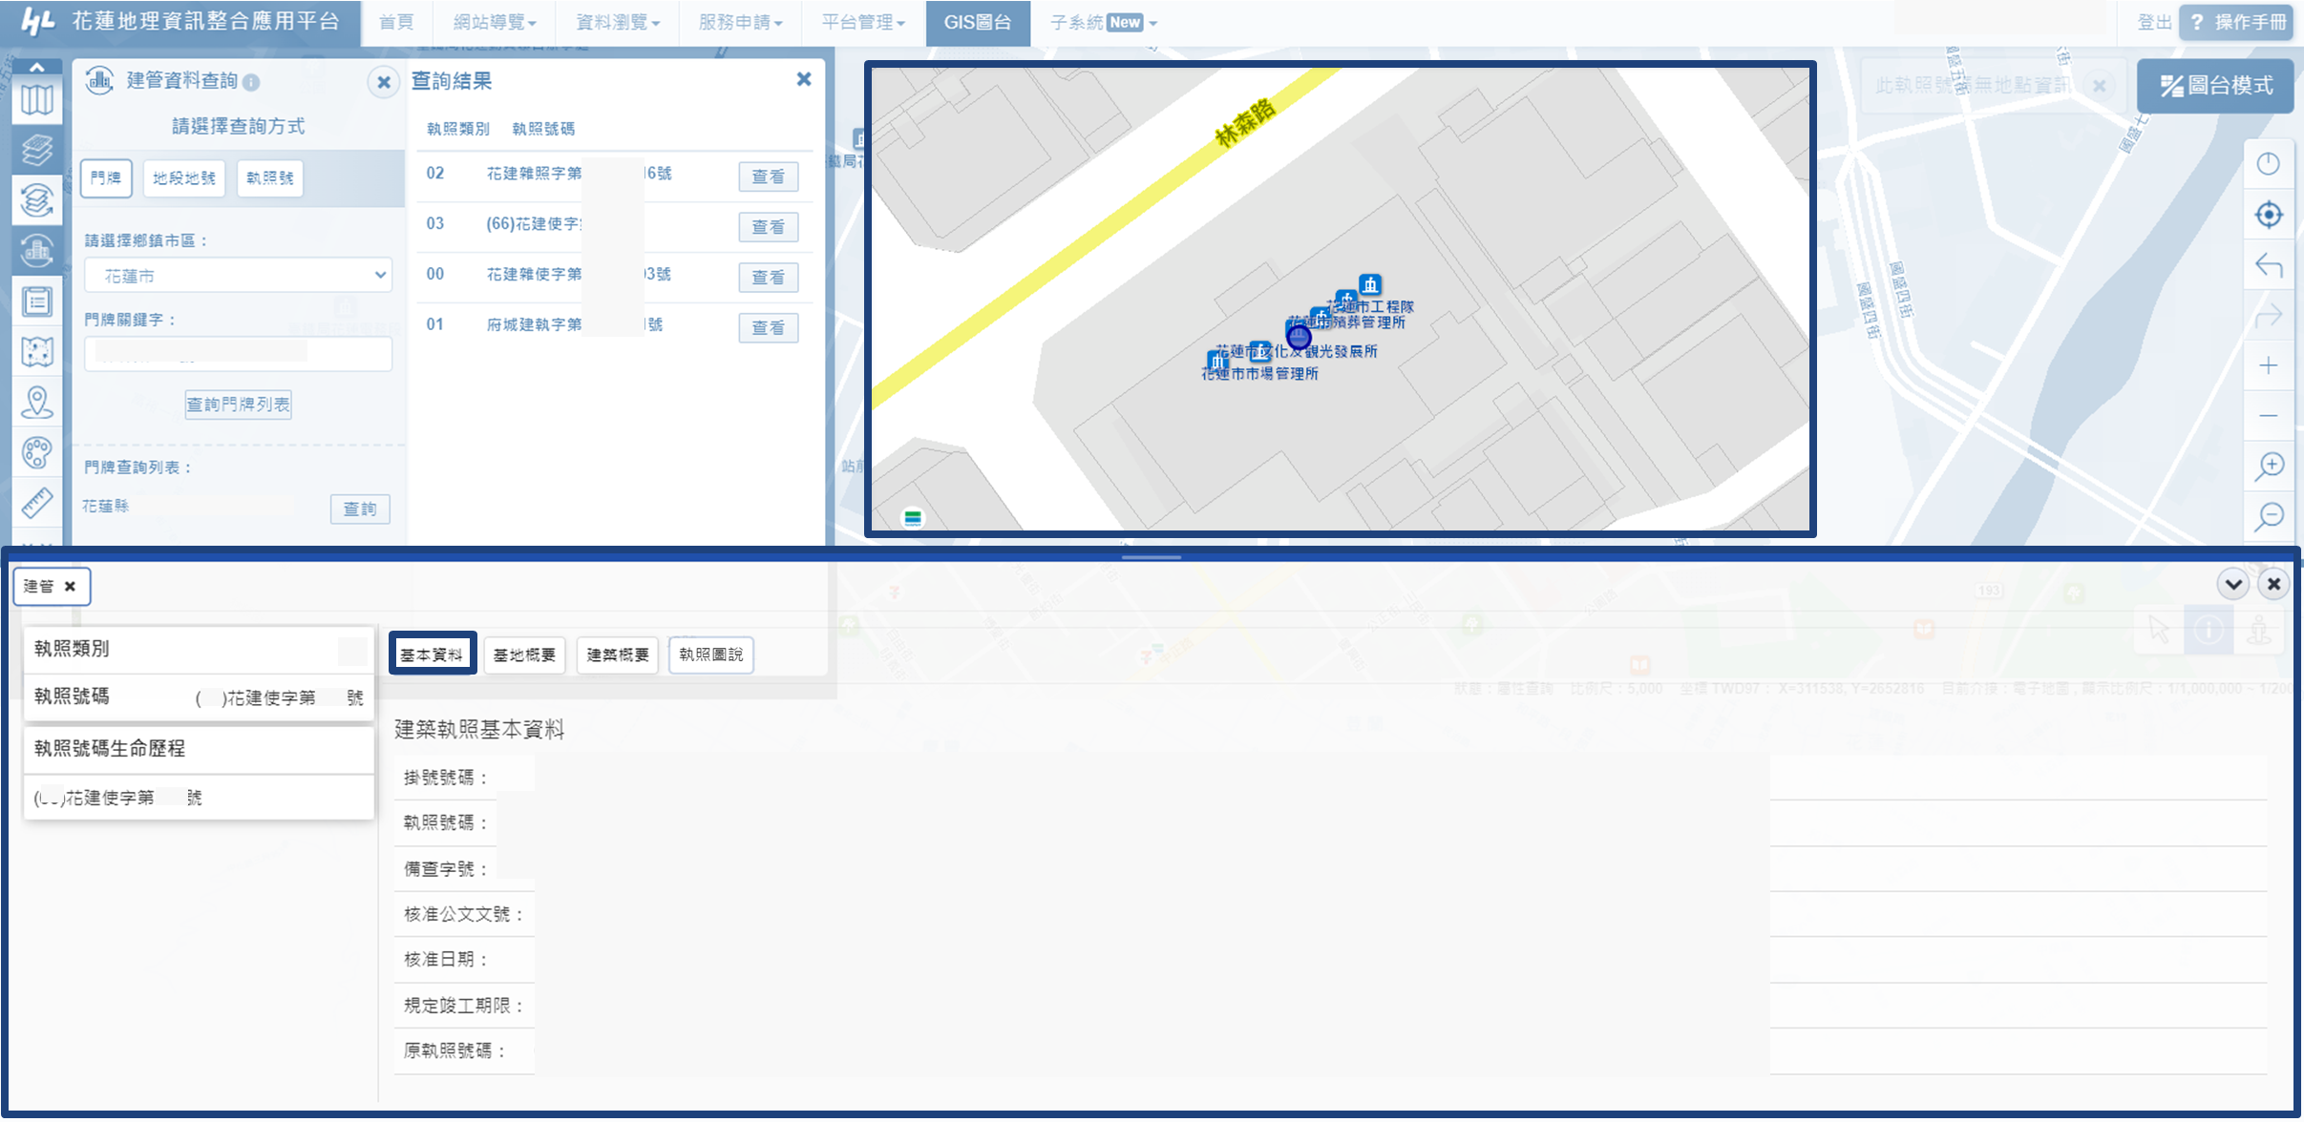Switch to 基地概要 tab
This screenshot has height=1122, width=2304.
[x=524, y=655]
